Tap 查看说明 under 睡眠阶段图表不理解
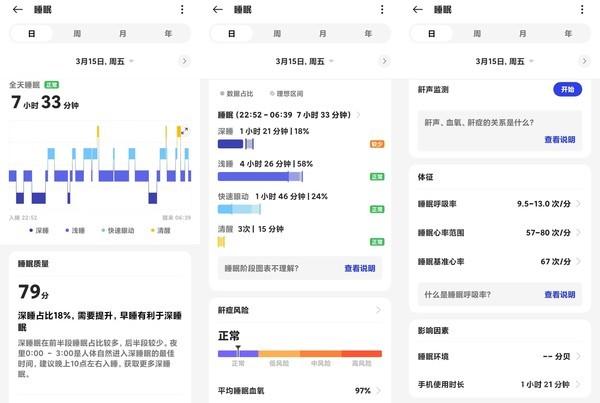600x403 pixels. pos(360,268)
